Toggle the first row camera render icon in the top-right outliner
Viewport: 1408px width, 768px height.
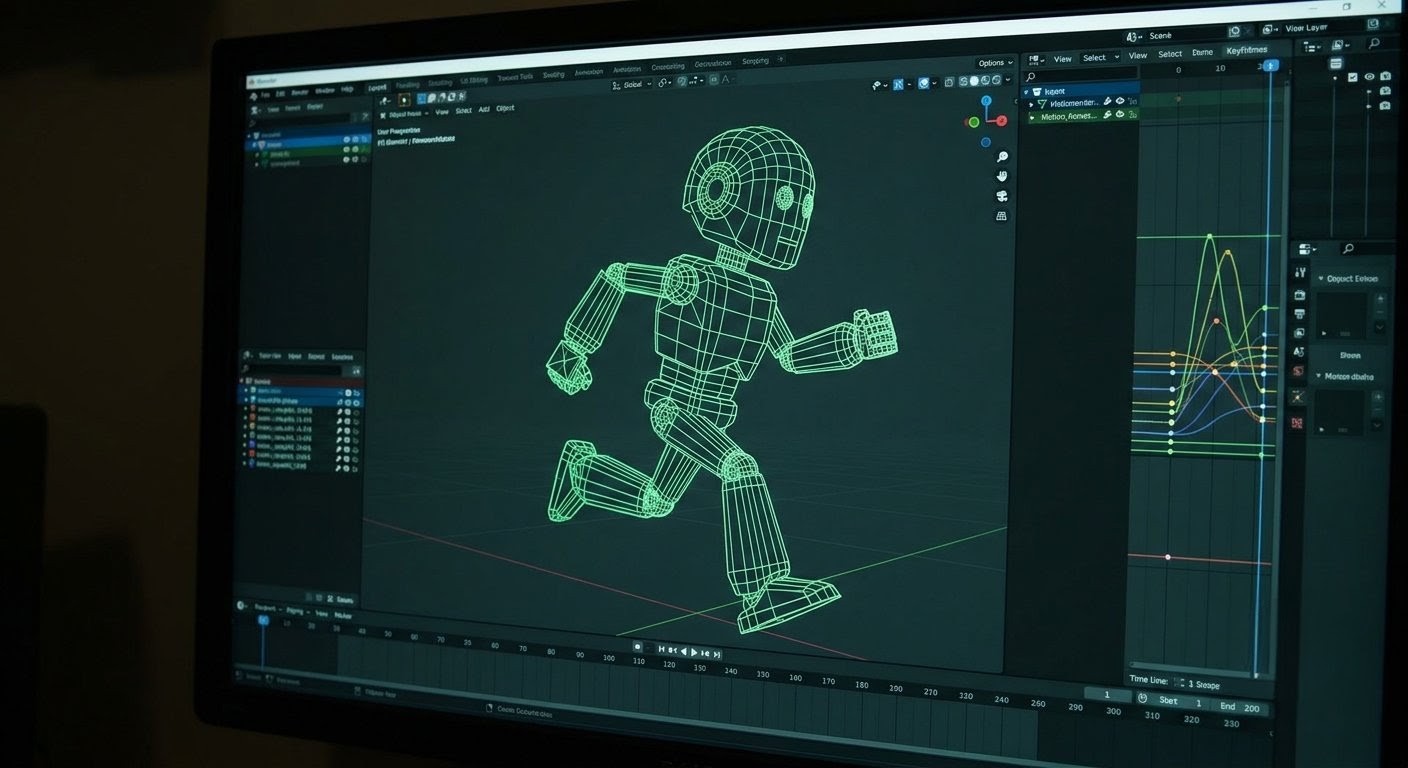(1385, 75)
